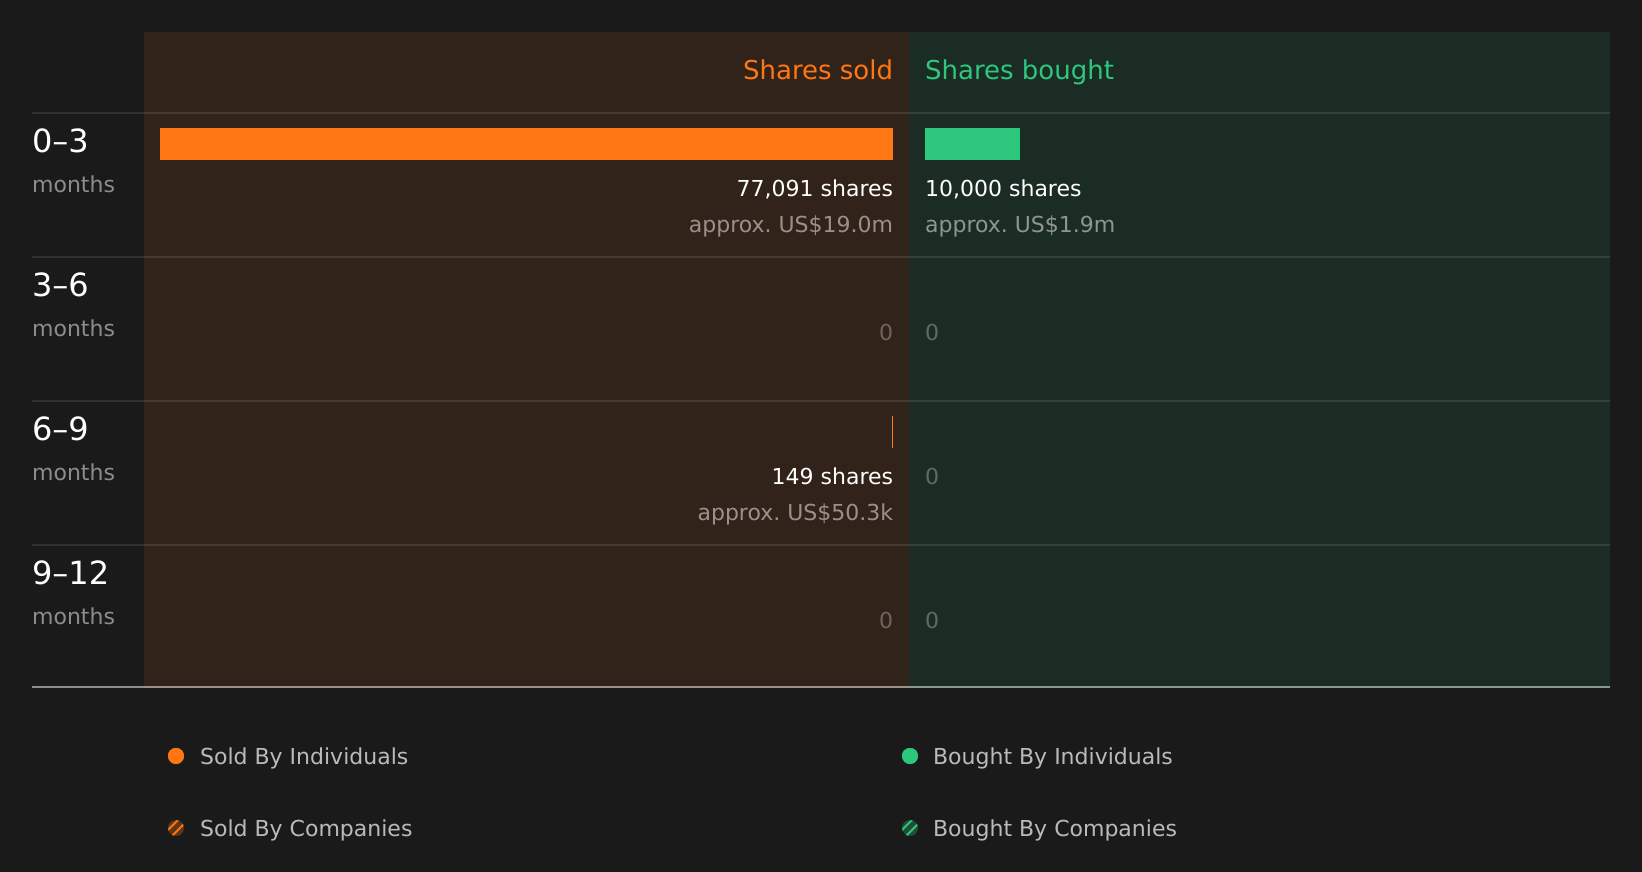1642x872 pixels.
Task: Click the Bought By Individuals legend text
Action: click(x=1052, y=756)
